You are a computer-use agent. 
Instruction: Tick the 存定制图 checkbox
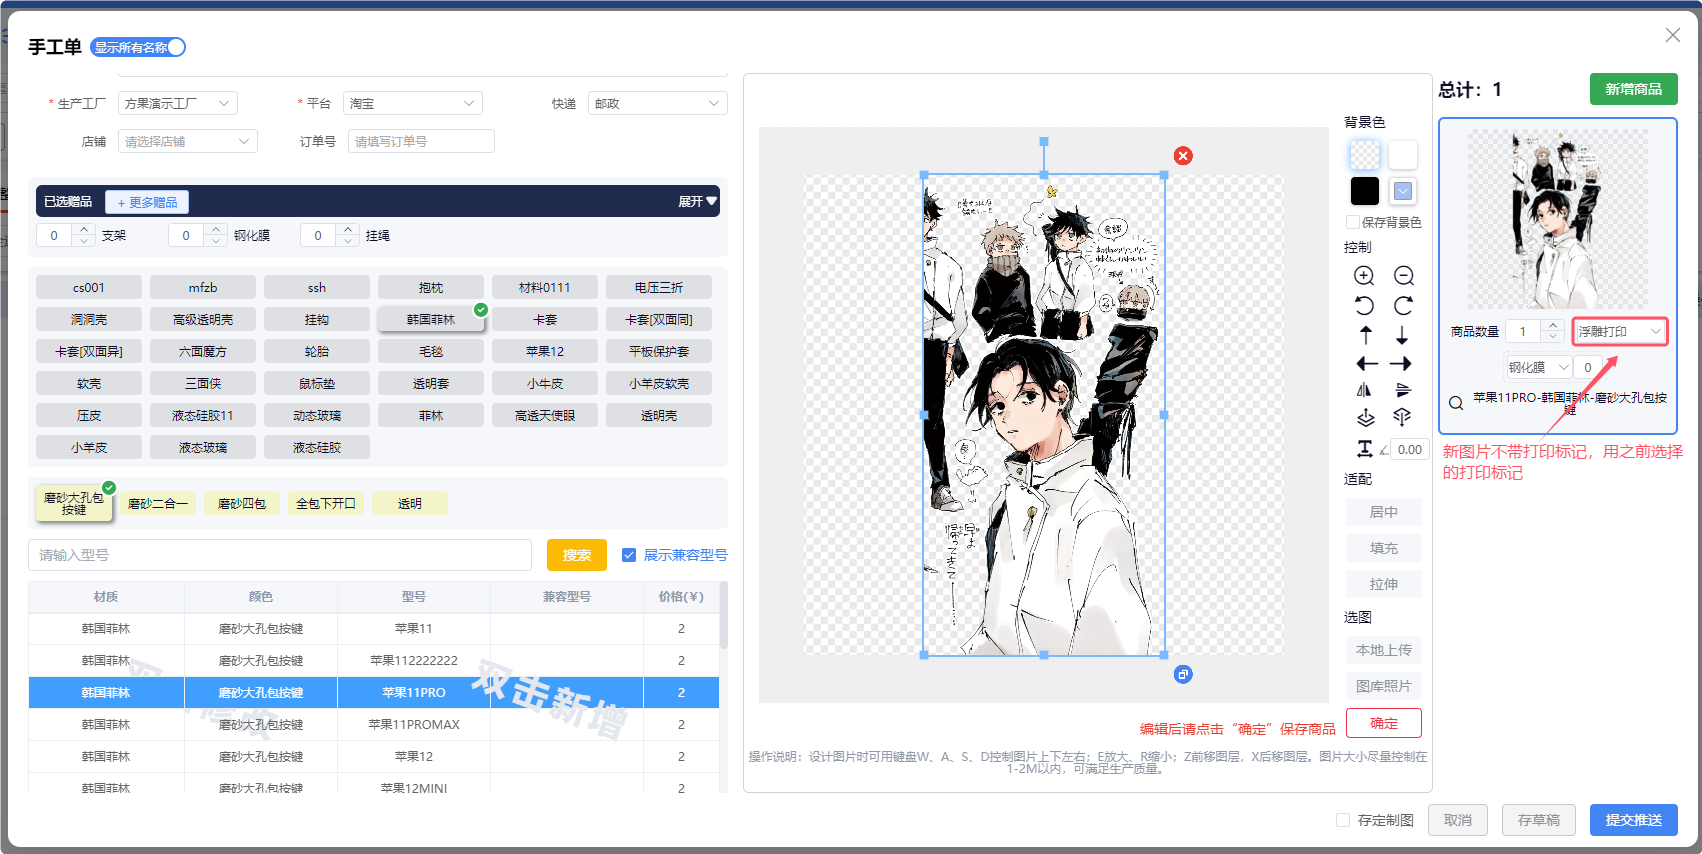pos(1343,820)
